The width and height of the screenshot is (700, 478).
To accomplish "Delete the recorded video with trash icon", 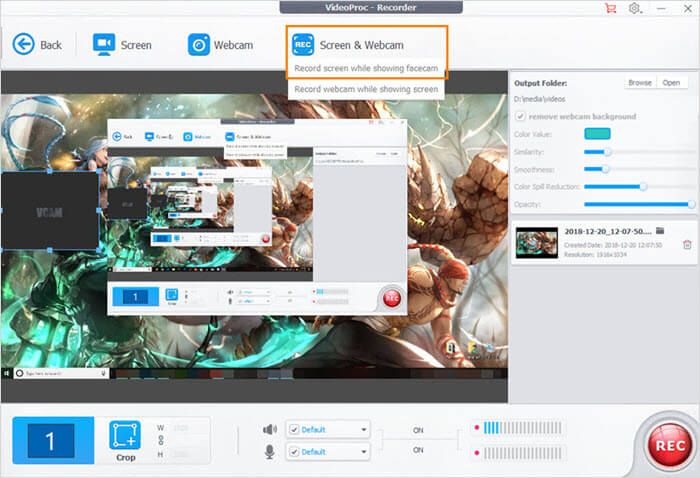I will (687, 244).
